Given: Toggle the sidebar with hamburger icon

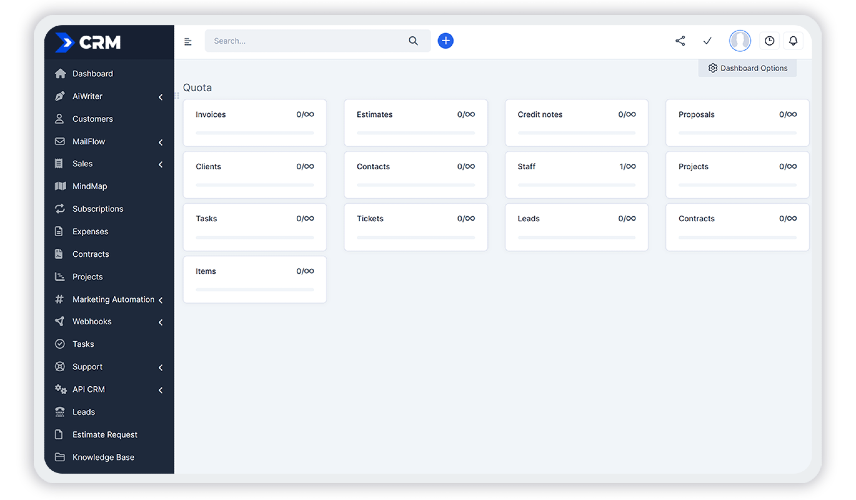Looking at the screenshot, I should (x=188, y=41).
